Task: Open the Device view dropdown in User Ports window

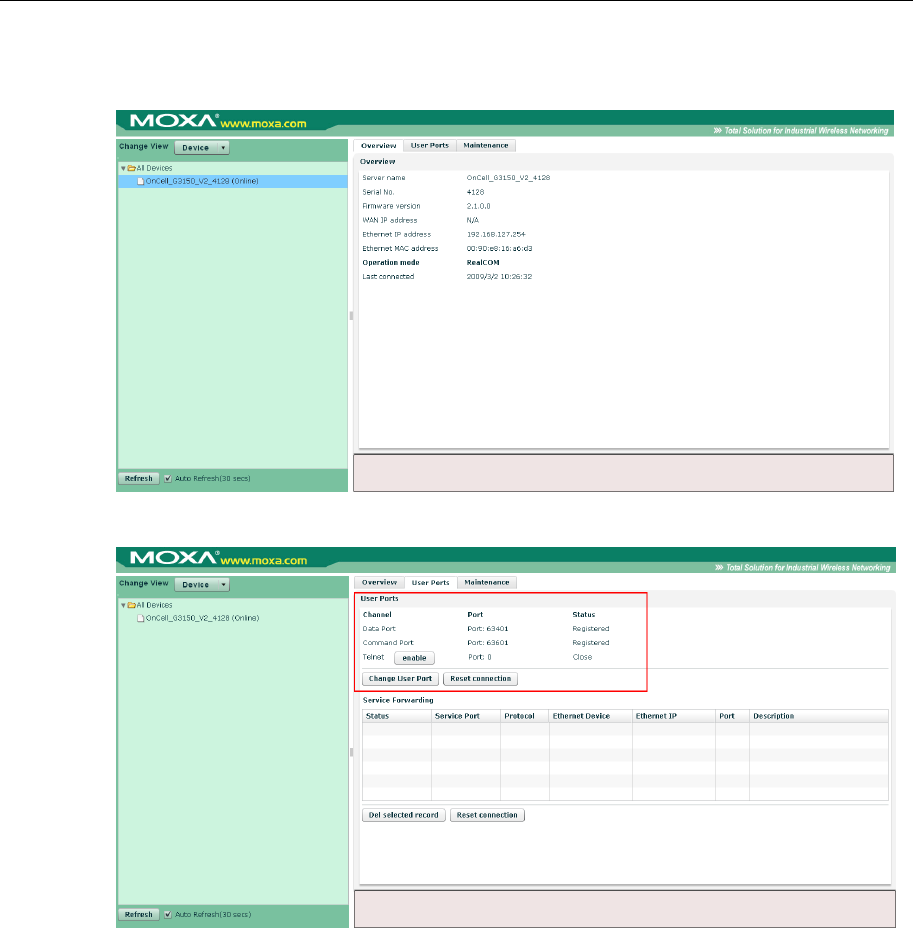Action: click(202, 584)
